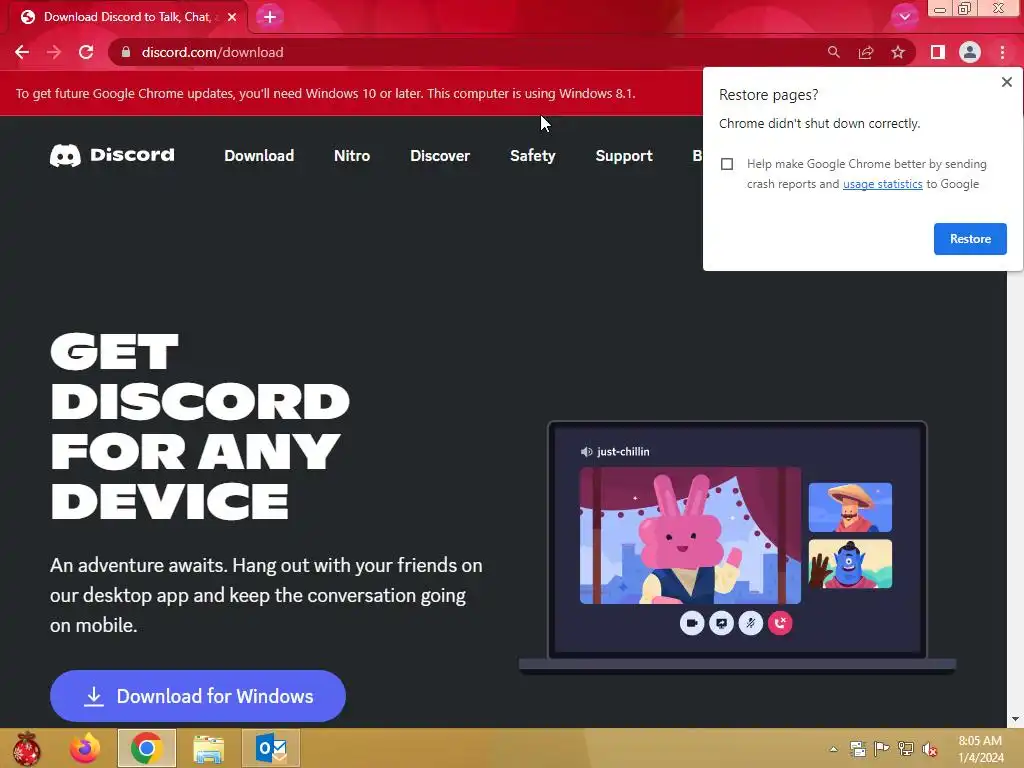Open a new tab with the plus button

click(270, 17)
